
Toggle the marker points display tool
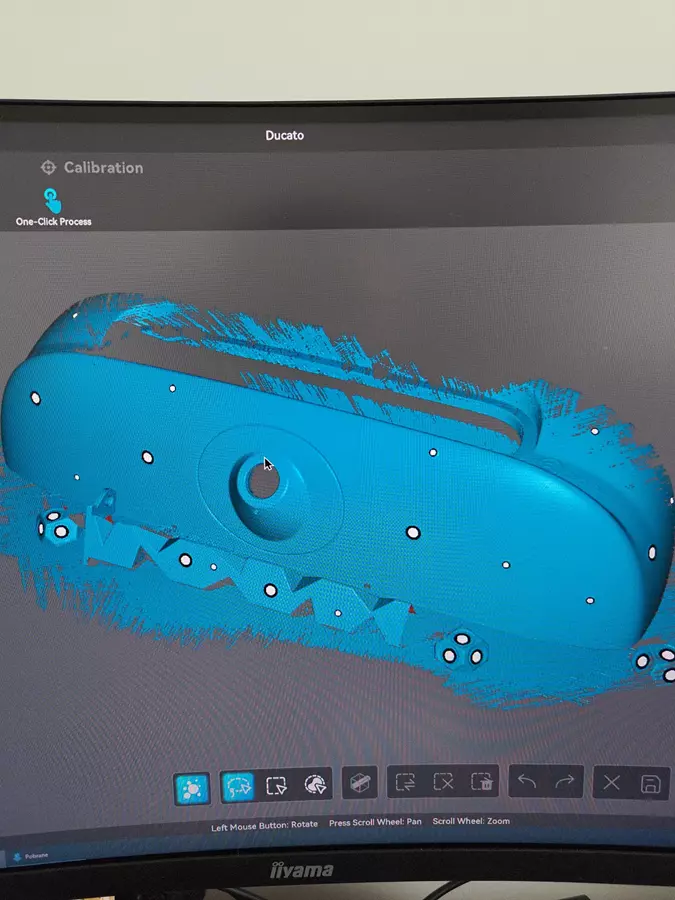(x=192, y=788)
